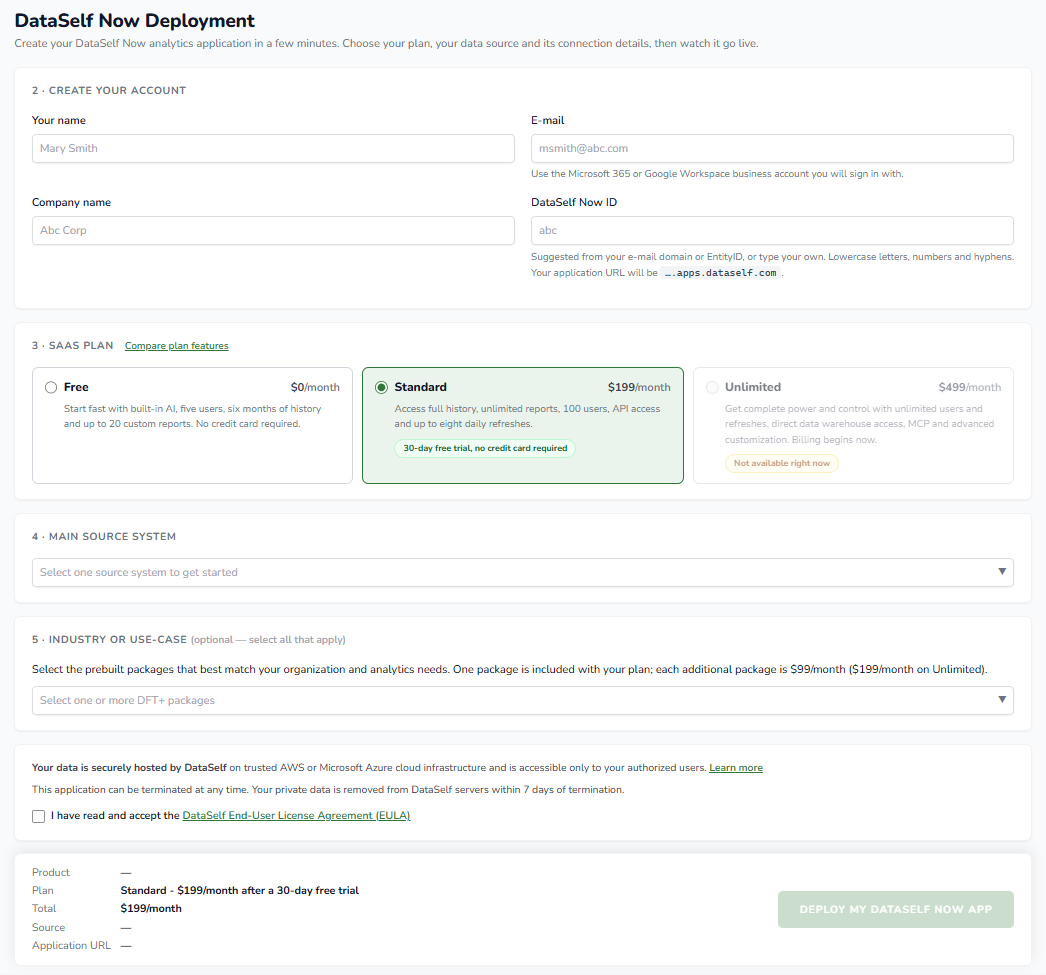This screenshot has width=1046, height=975.
Task: Check the EULA acceptance checkbox
Action: point(39,816)
